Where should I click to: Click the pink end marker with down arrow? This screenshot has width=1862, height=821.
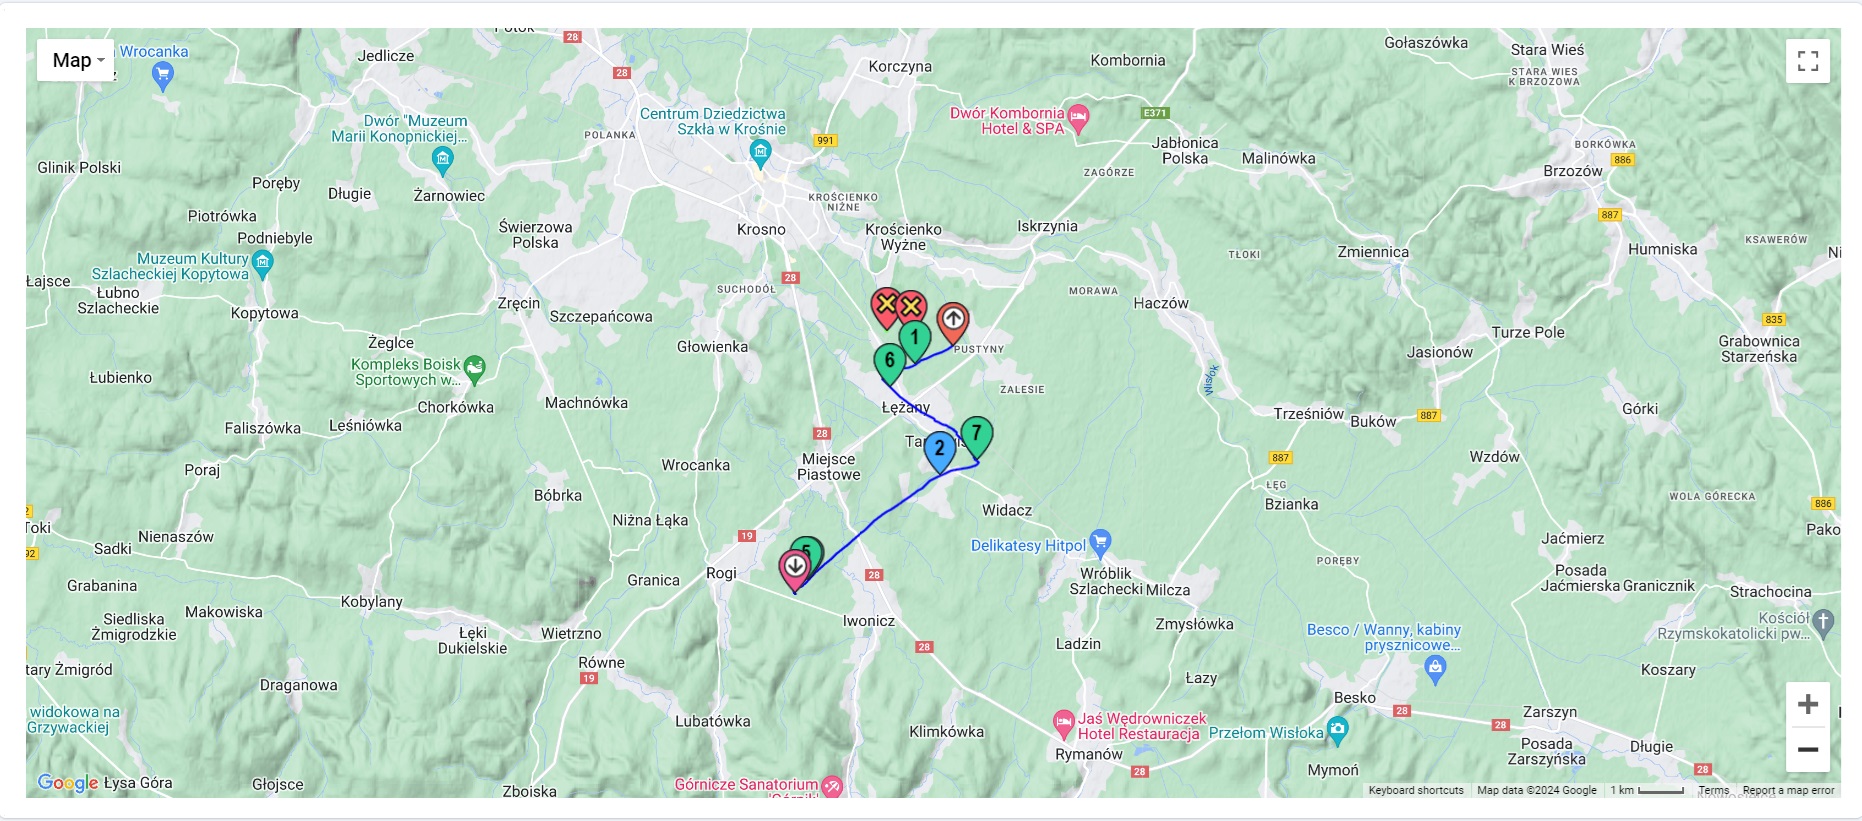point(795,570)
